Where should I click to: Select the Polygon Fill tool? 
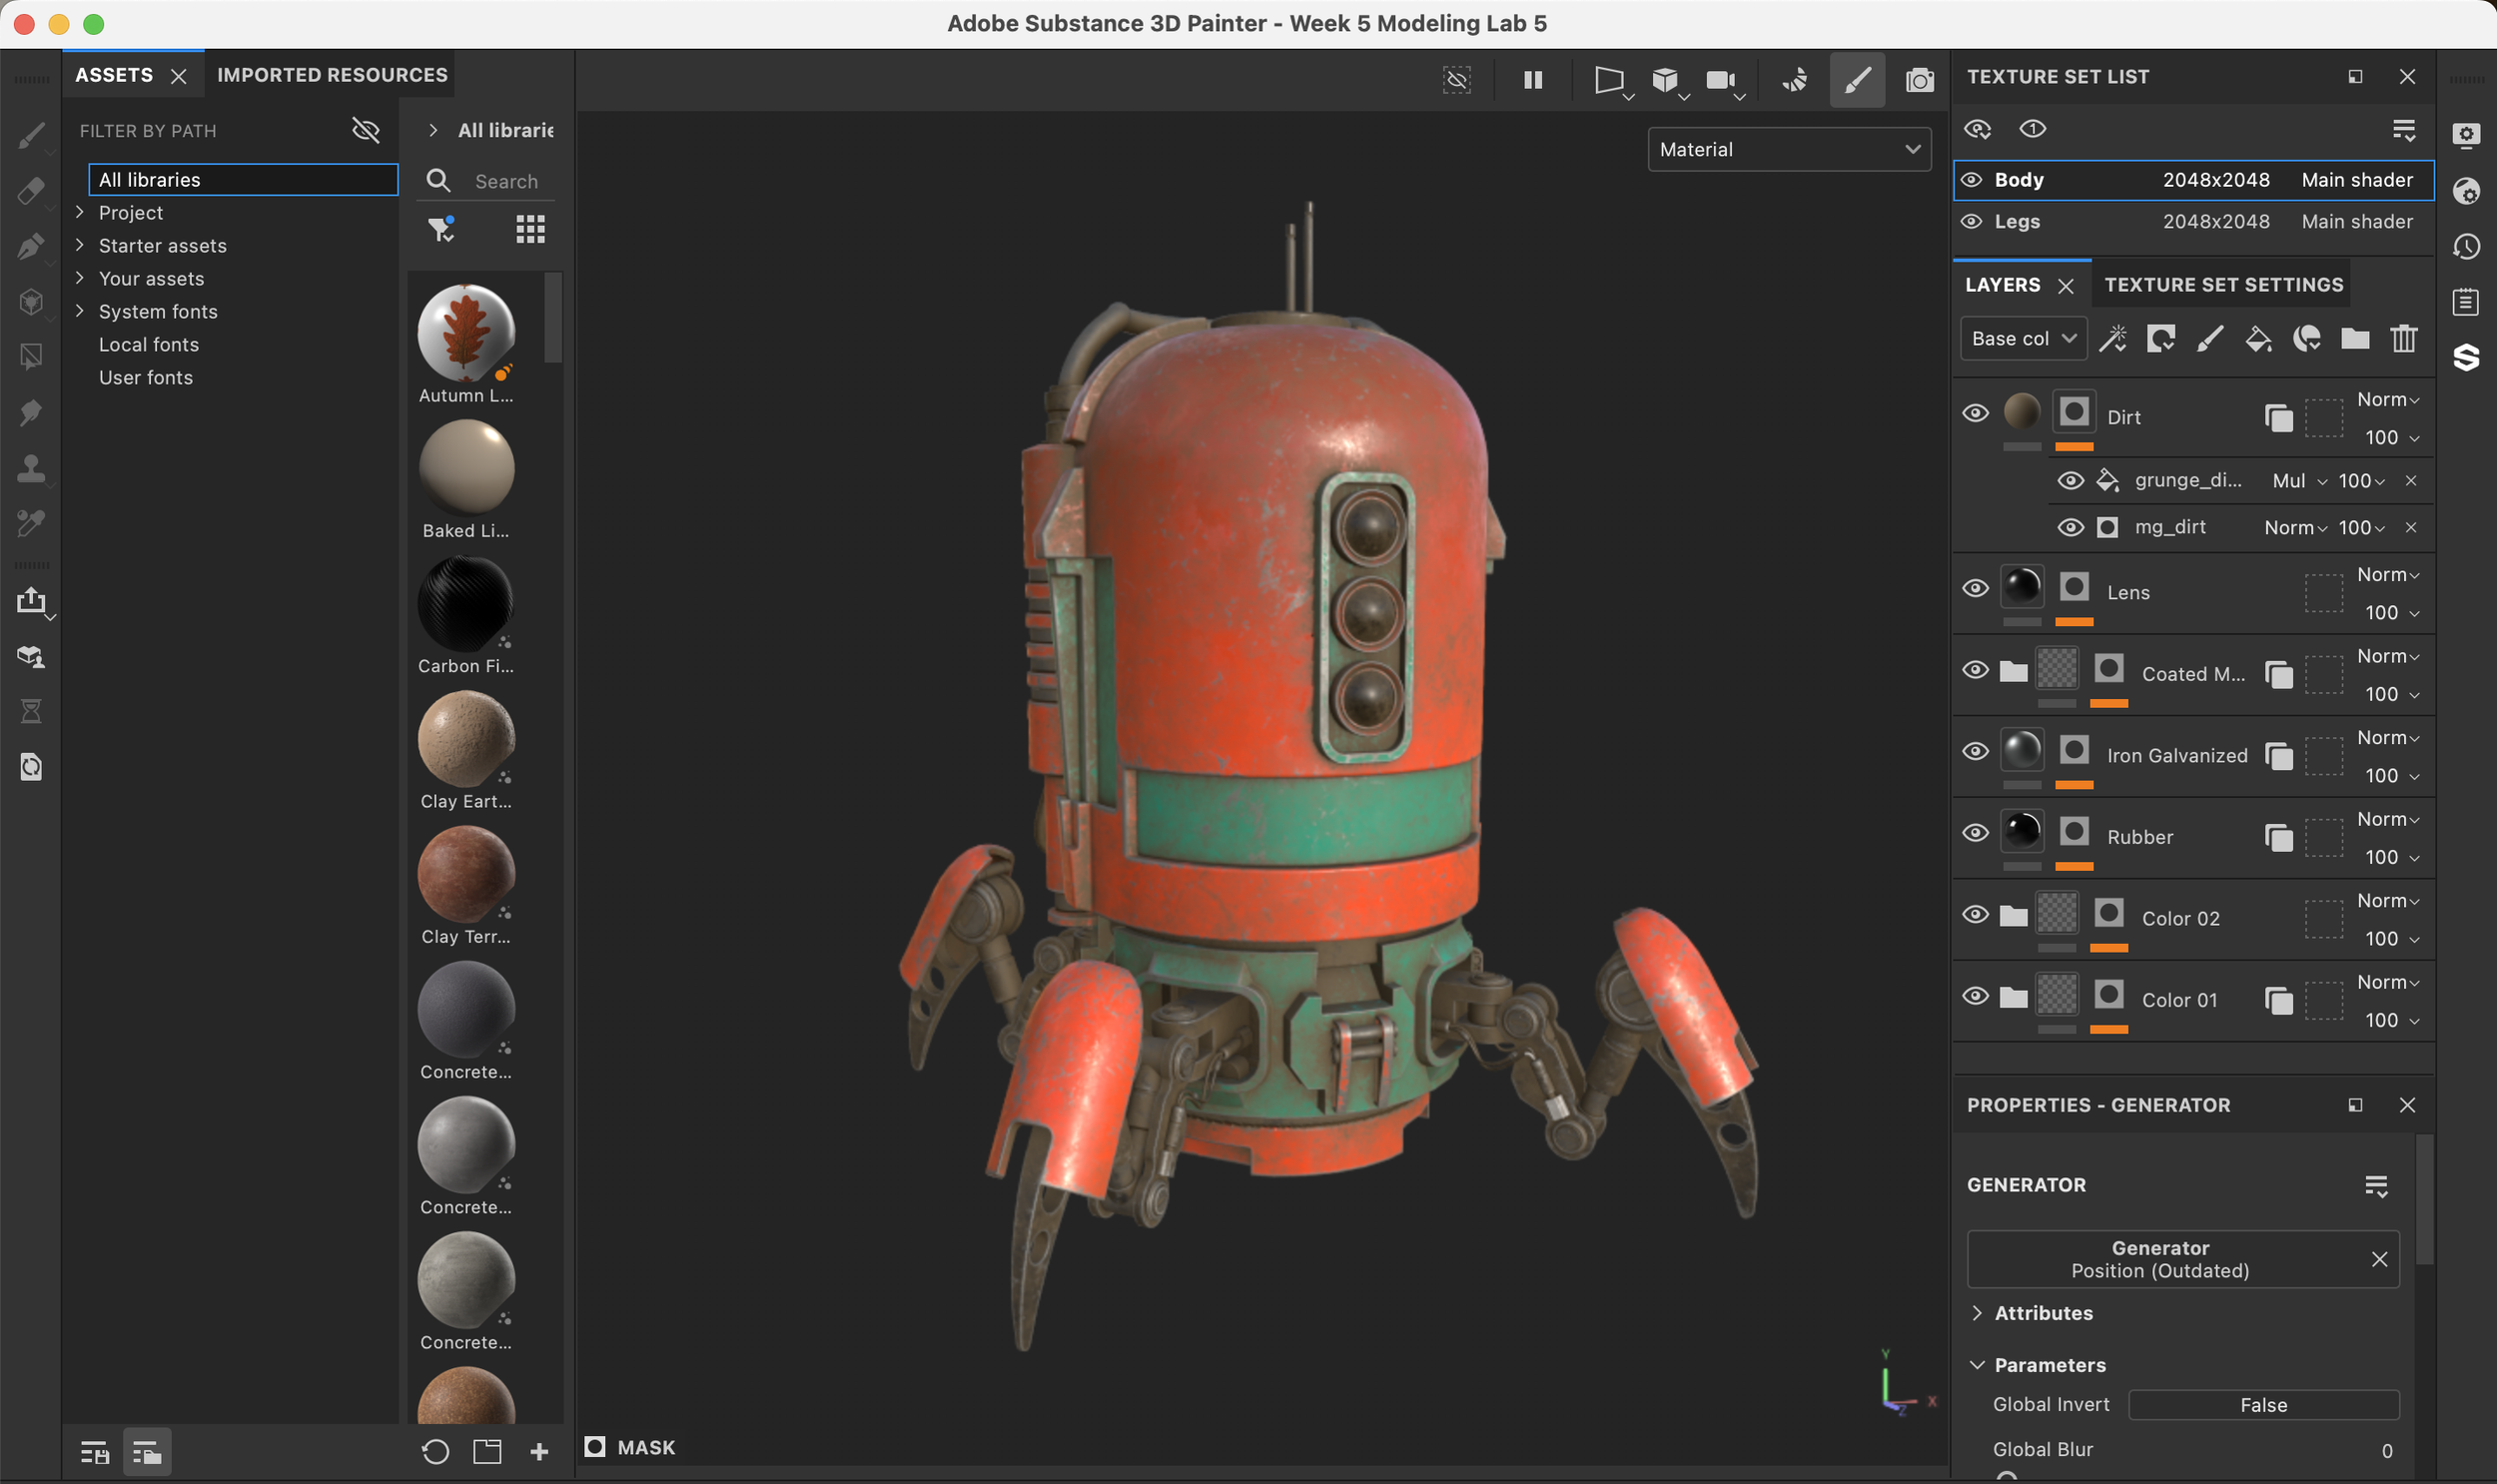point(33,357)
